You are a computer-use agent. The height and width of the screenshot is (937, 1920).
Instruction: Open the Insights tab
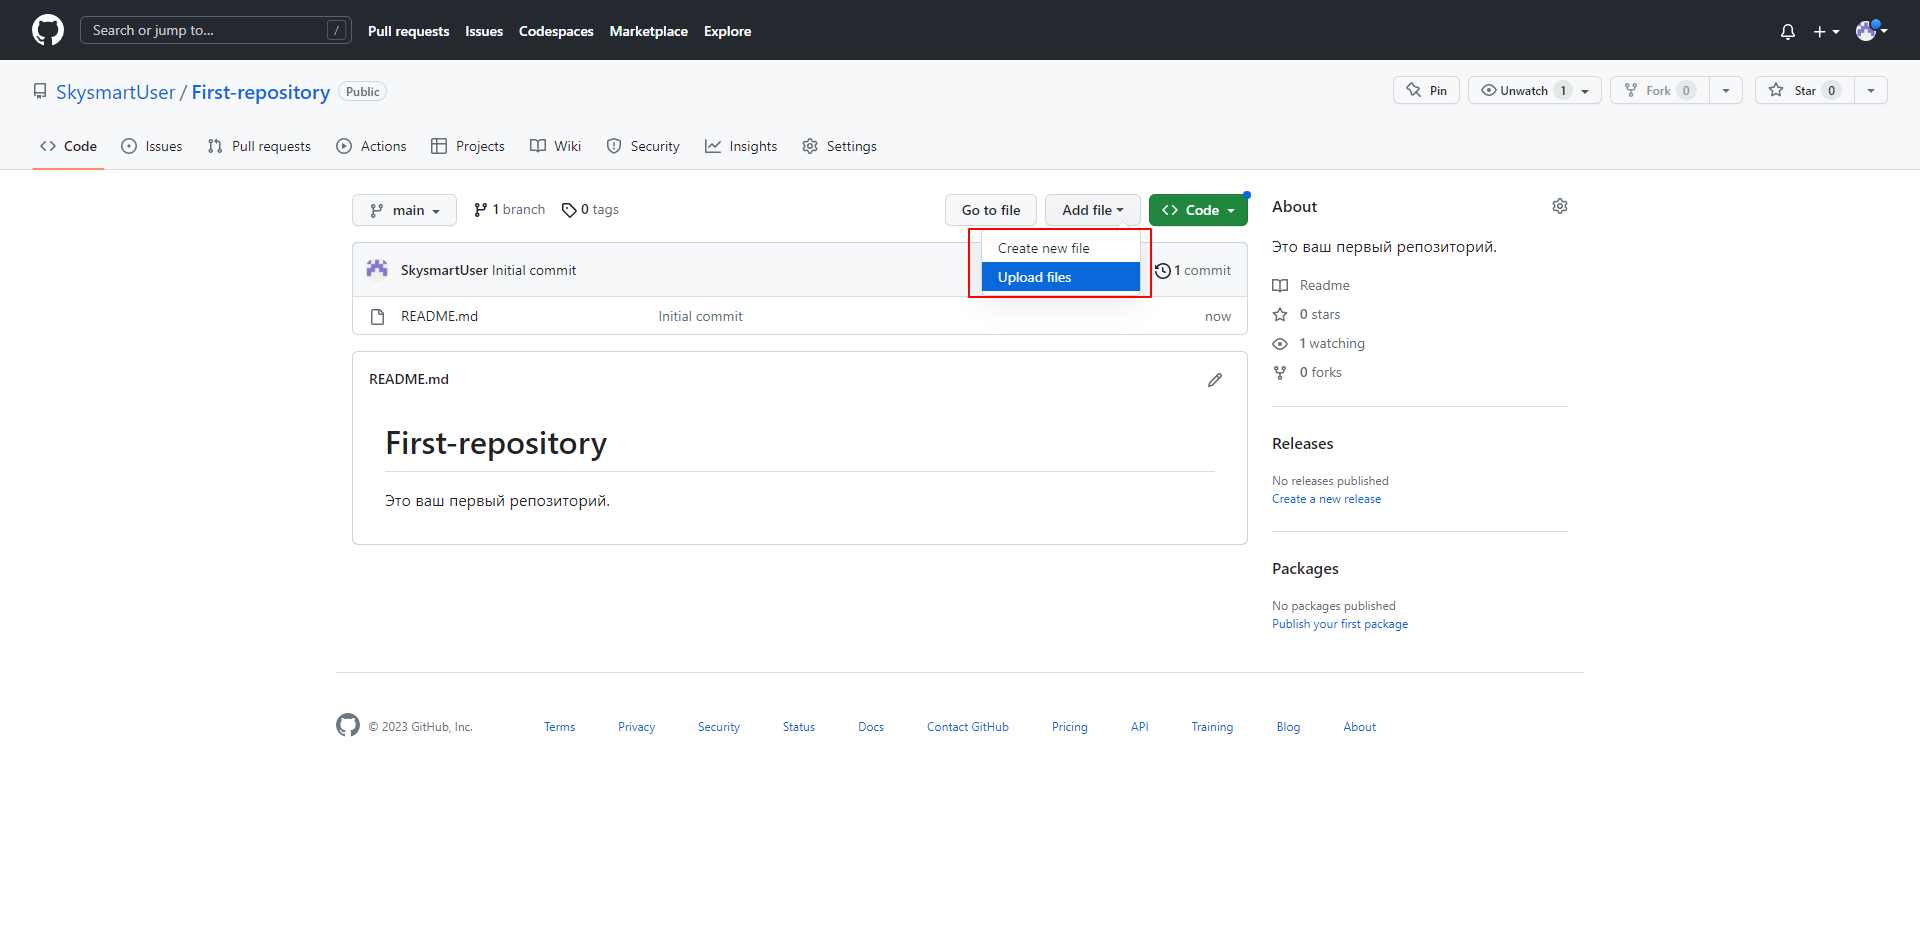coord(741,146)
